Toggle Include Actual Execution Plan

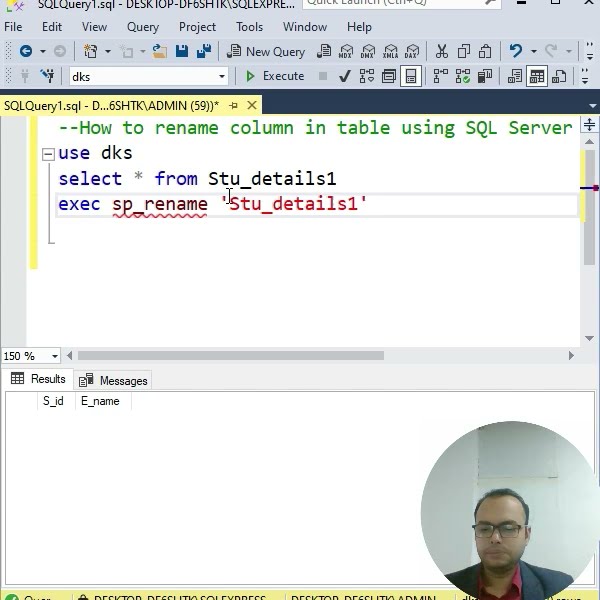click(440, 76)
